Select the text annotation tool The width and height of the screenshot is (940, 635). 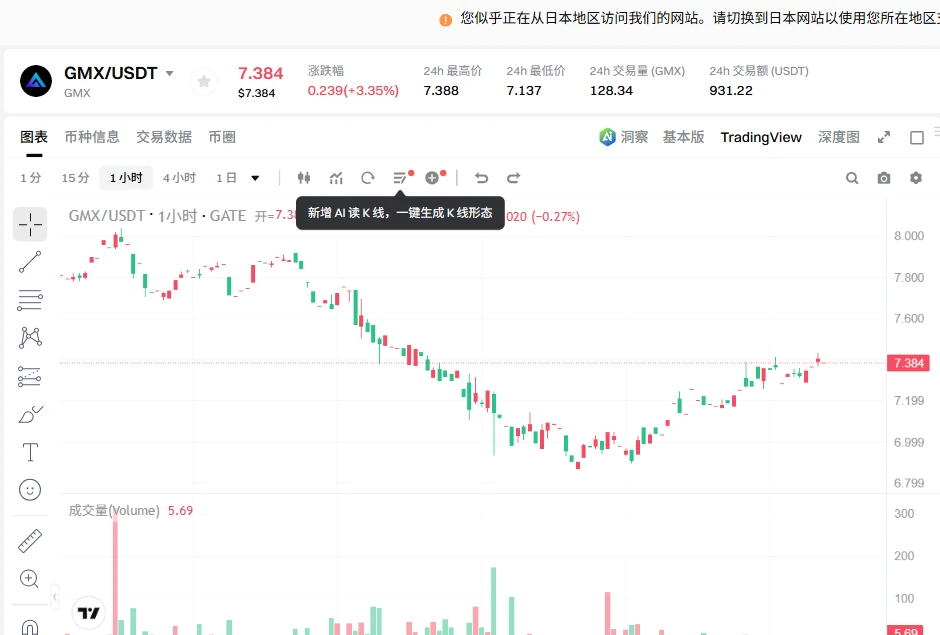30,452
